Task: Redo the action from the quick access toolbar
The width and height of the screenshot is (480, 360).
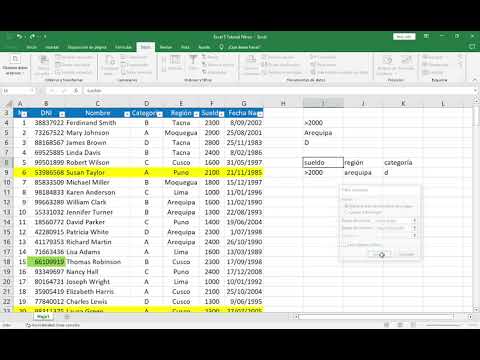Action: point(32,36)
